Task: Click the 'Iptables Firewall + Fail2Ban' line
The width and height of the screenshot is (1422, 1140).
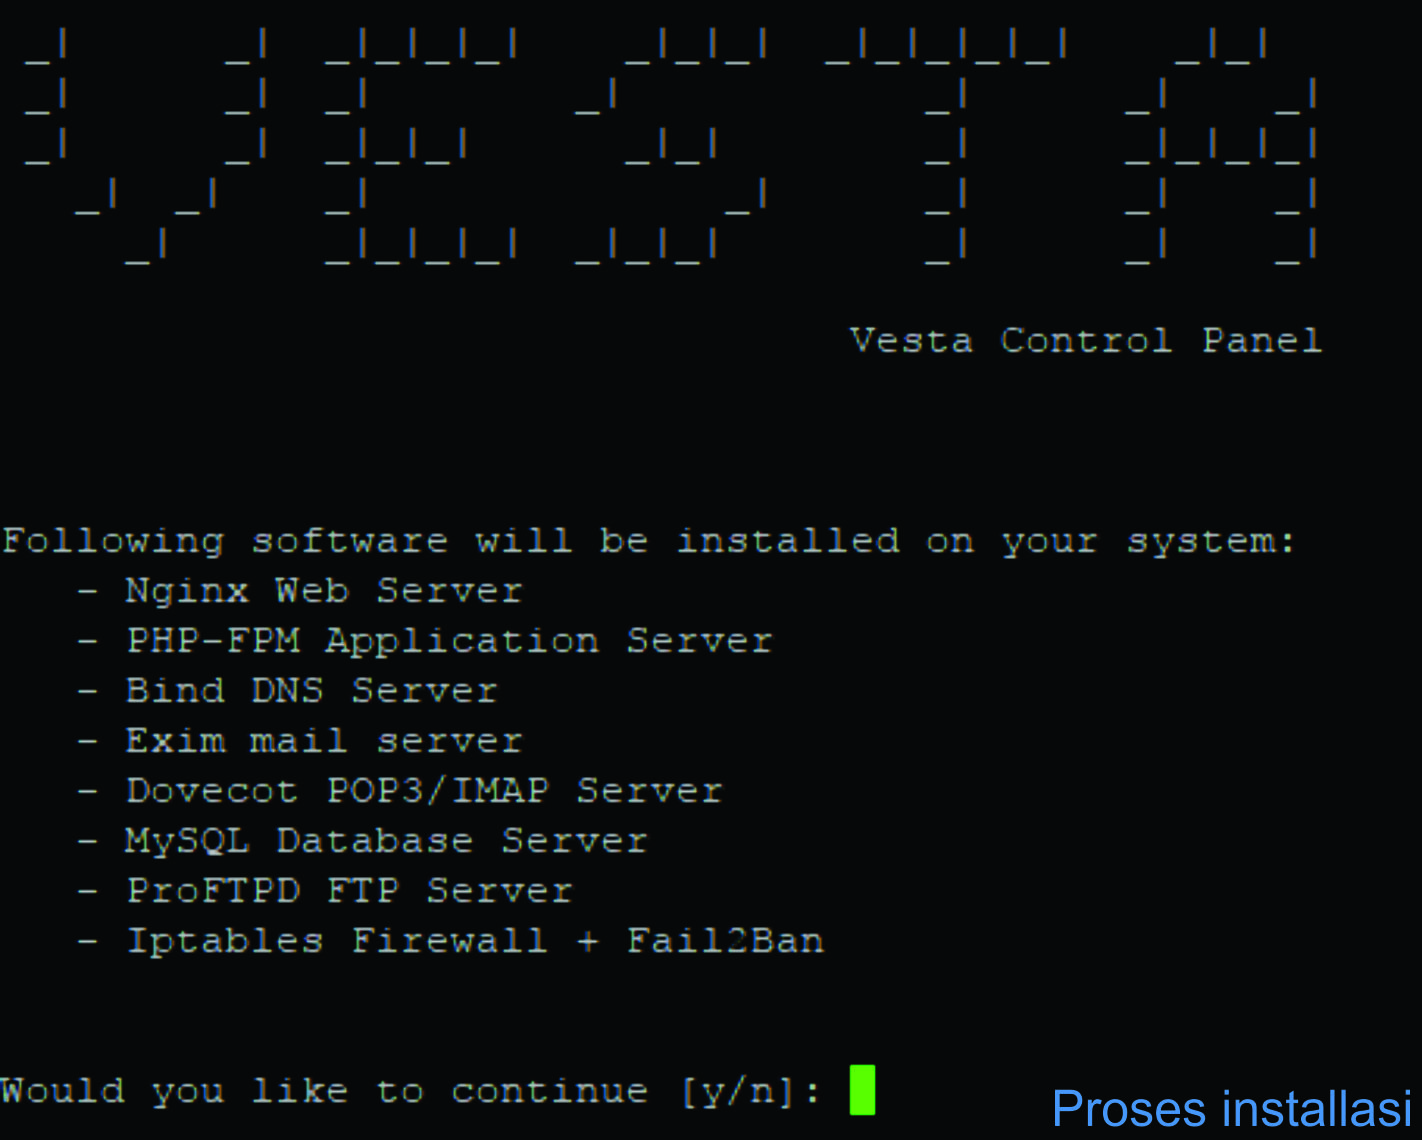Action: tap(475, 941)
